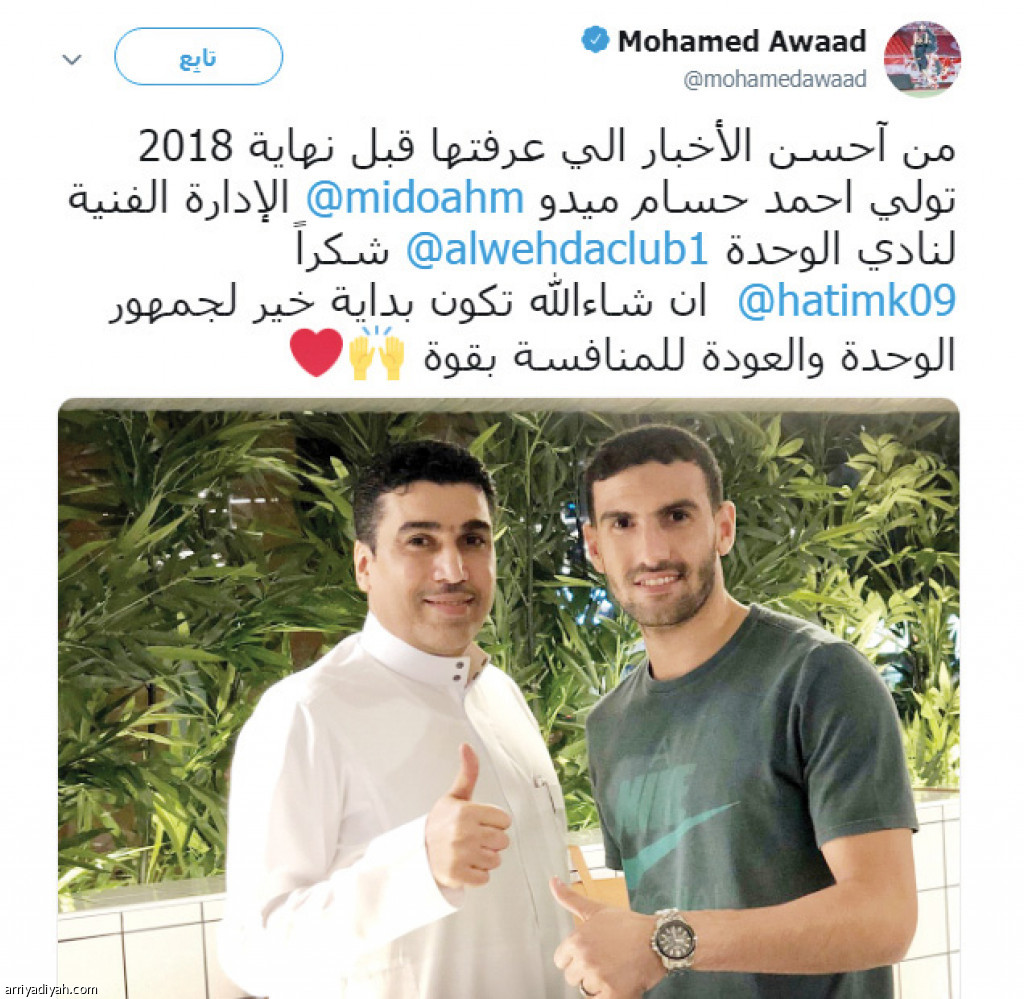Click the تابع follow button
This screenshot has height=999, width=1024.
click(199, 57)
